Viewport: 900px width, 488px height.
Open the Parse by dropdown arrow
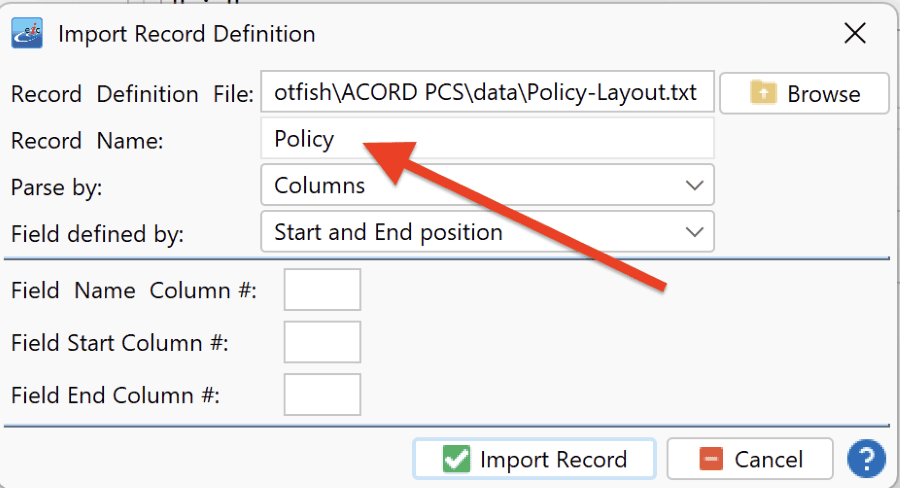point(695,185)
